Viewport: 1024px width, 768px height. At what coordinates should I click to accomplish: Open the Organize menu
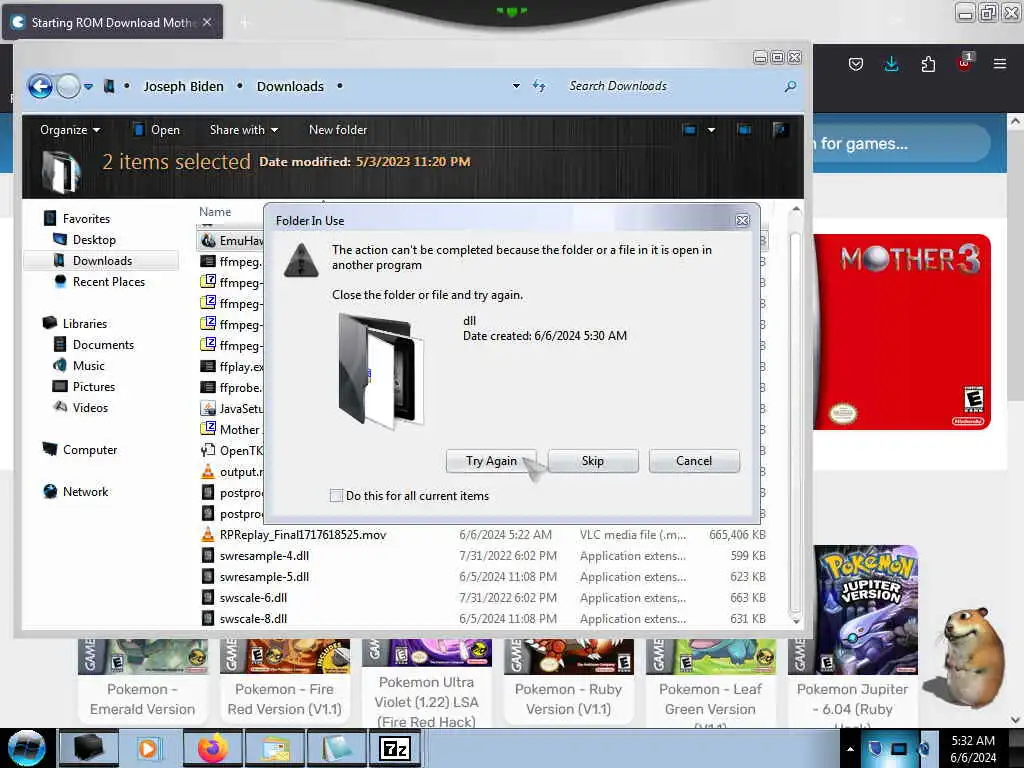pos(70,130)
